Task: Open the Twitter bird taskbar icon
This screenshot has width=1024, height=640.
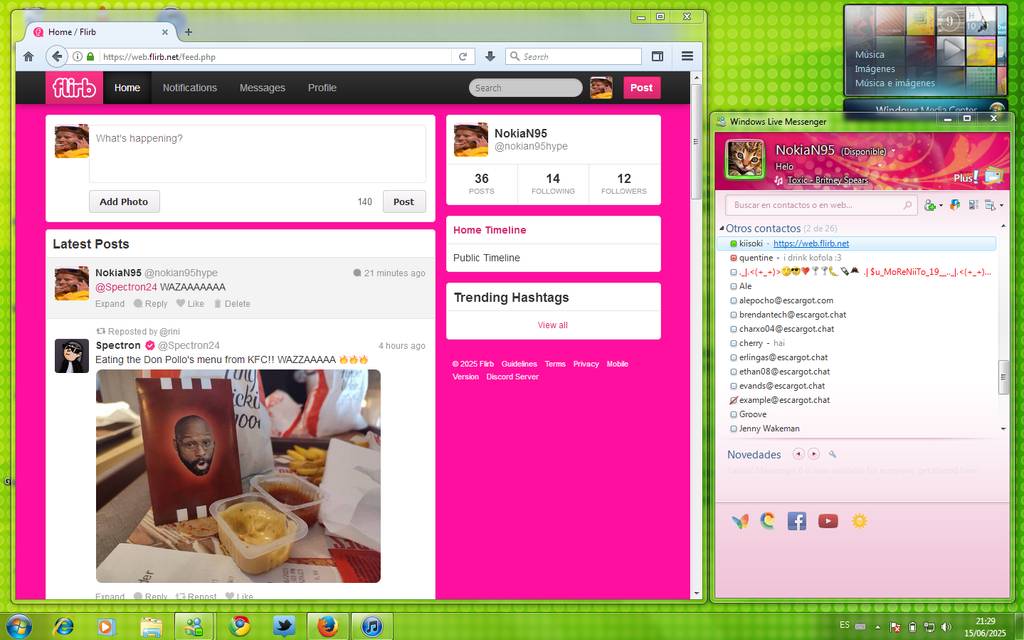Action: pos(283,627)
